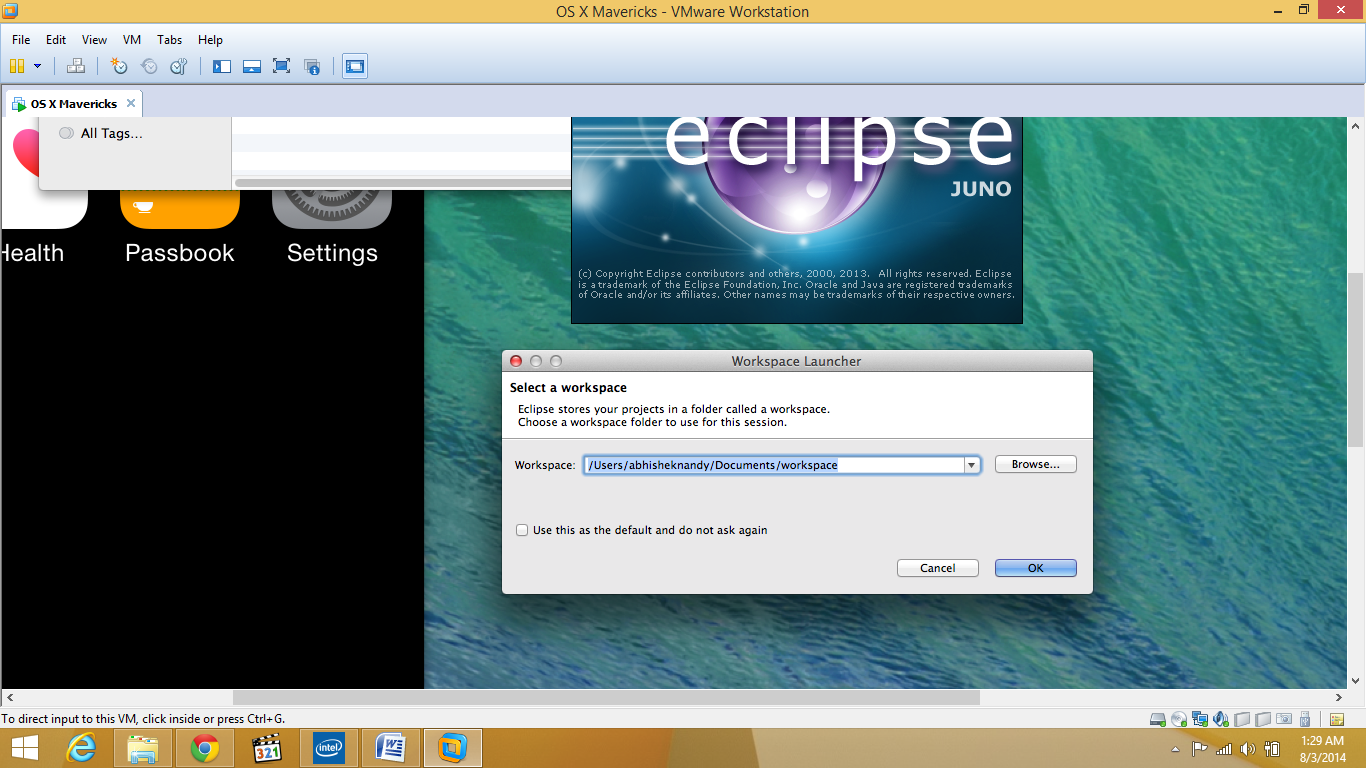
Task: Click the Send Ctrl+Alt+Del toolbar icon
Action: (x=76, y=66)
